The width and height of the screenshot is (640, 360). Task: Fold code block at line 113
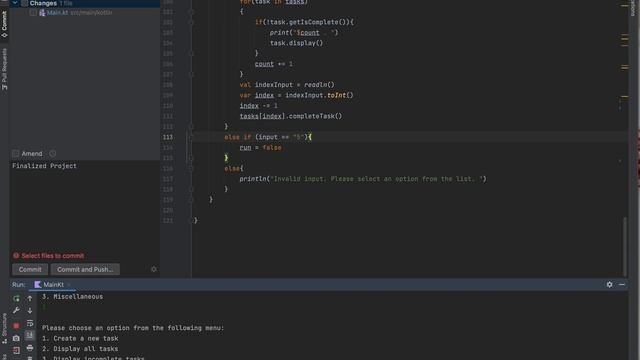click(190, 137)
